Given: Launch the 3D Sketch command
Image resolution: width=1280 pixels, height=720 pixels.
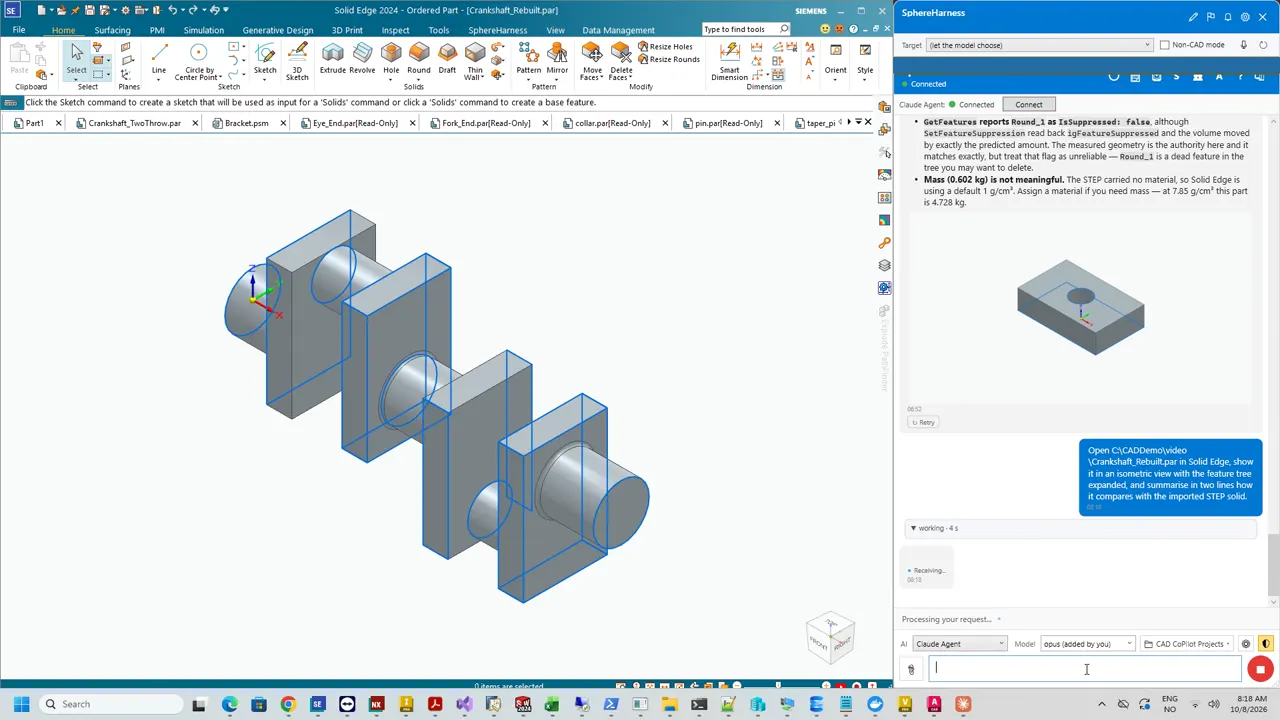Looking at the screenshot, I should (297, 60).
